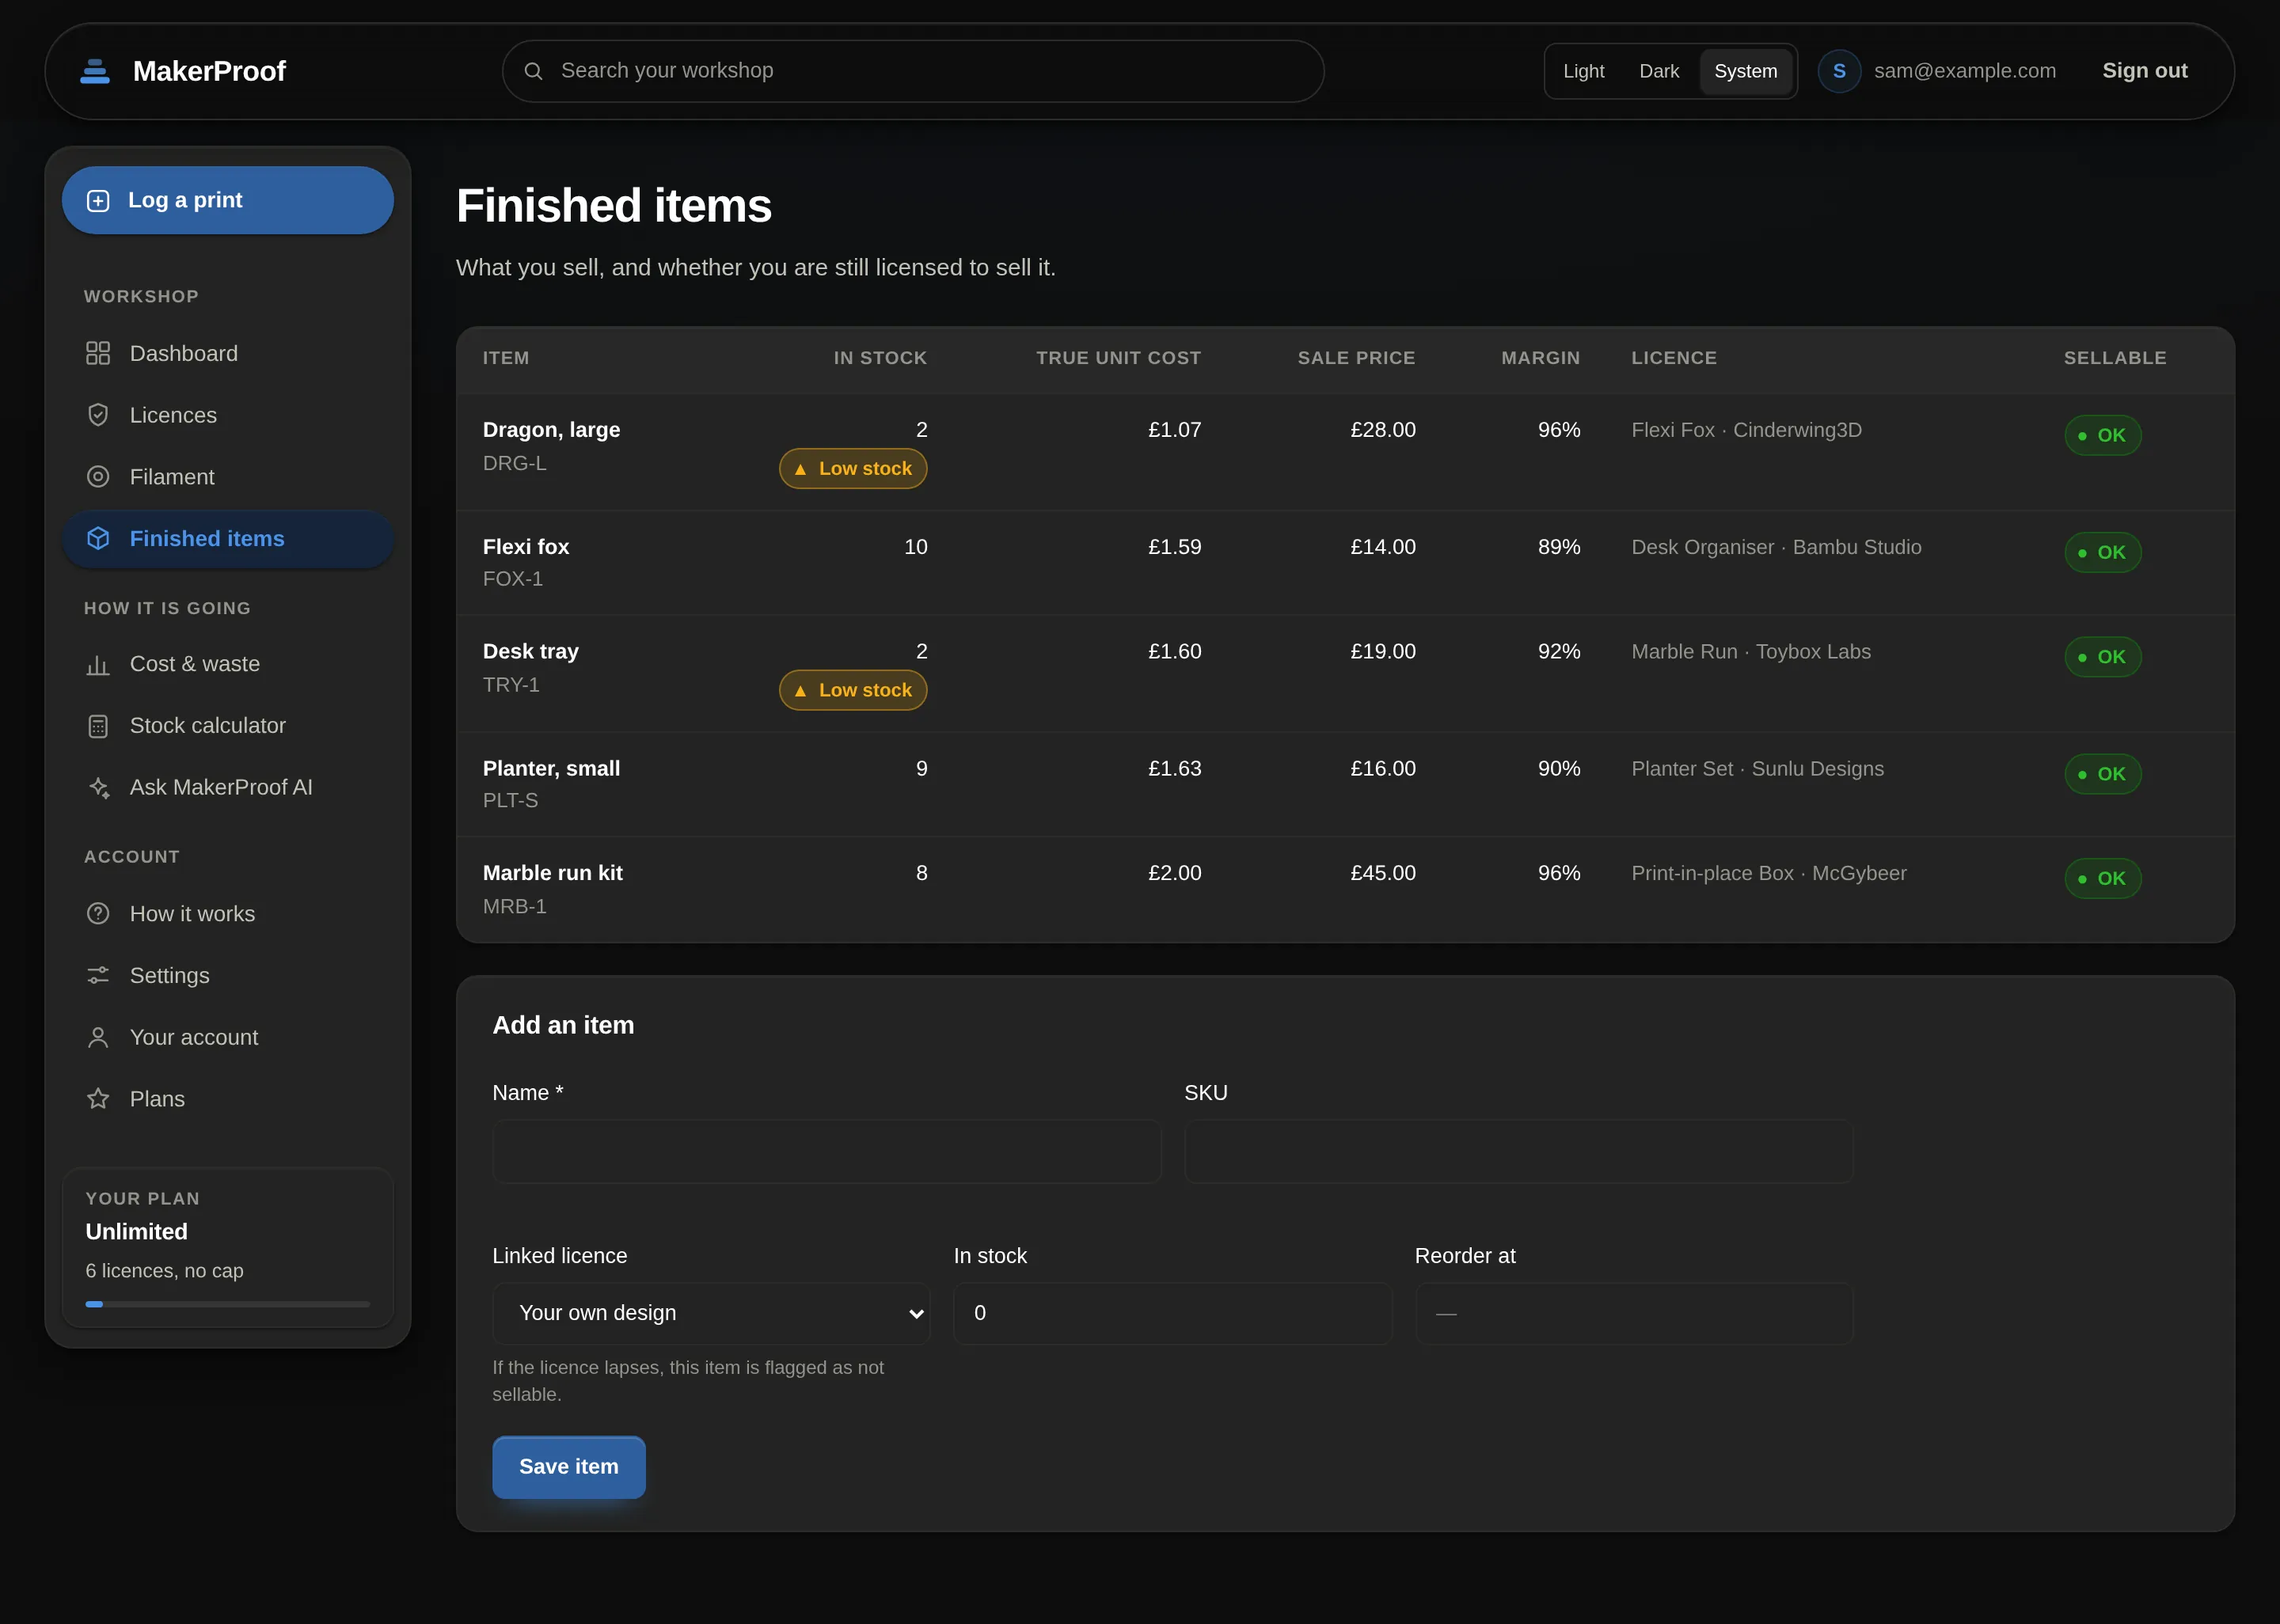Click the How it works question icon

point(98,914)
